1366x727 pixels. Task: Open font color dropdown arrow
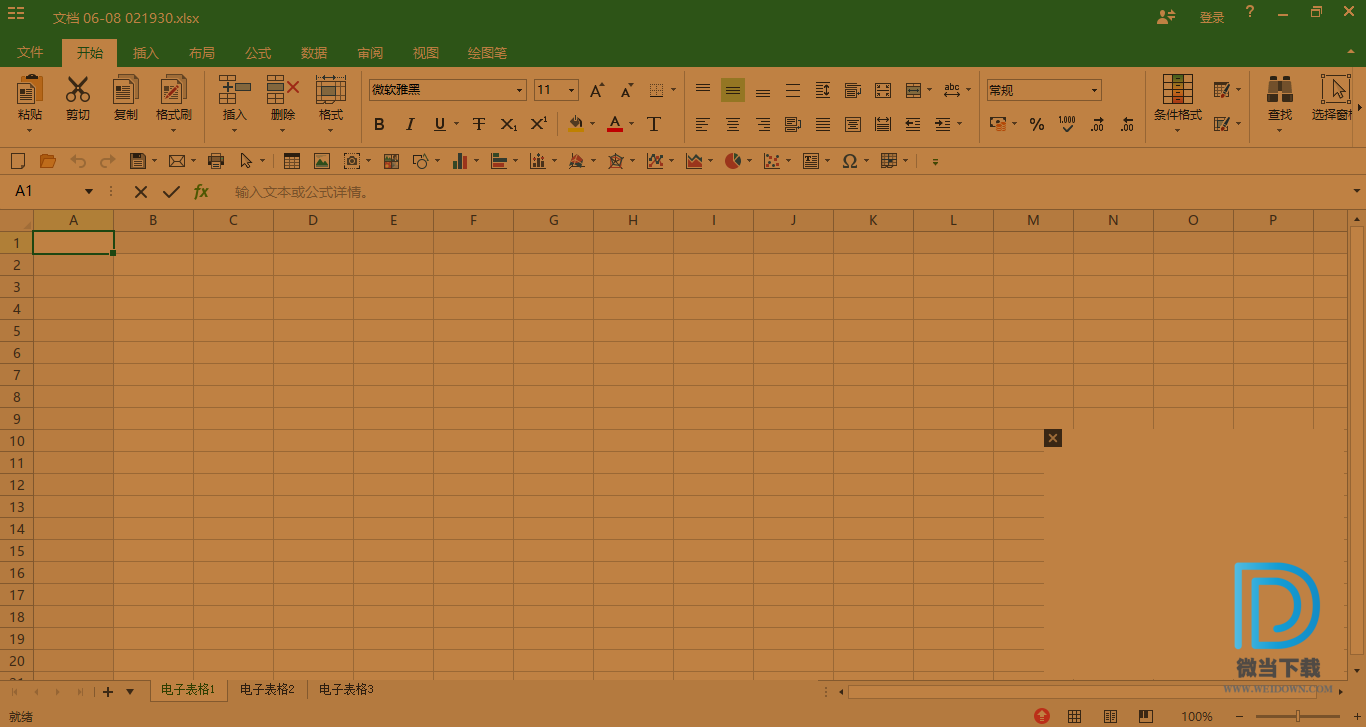click(632, 124)
